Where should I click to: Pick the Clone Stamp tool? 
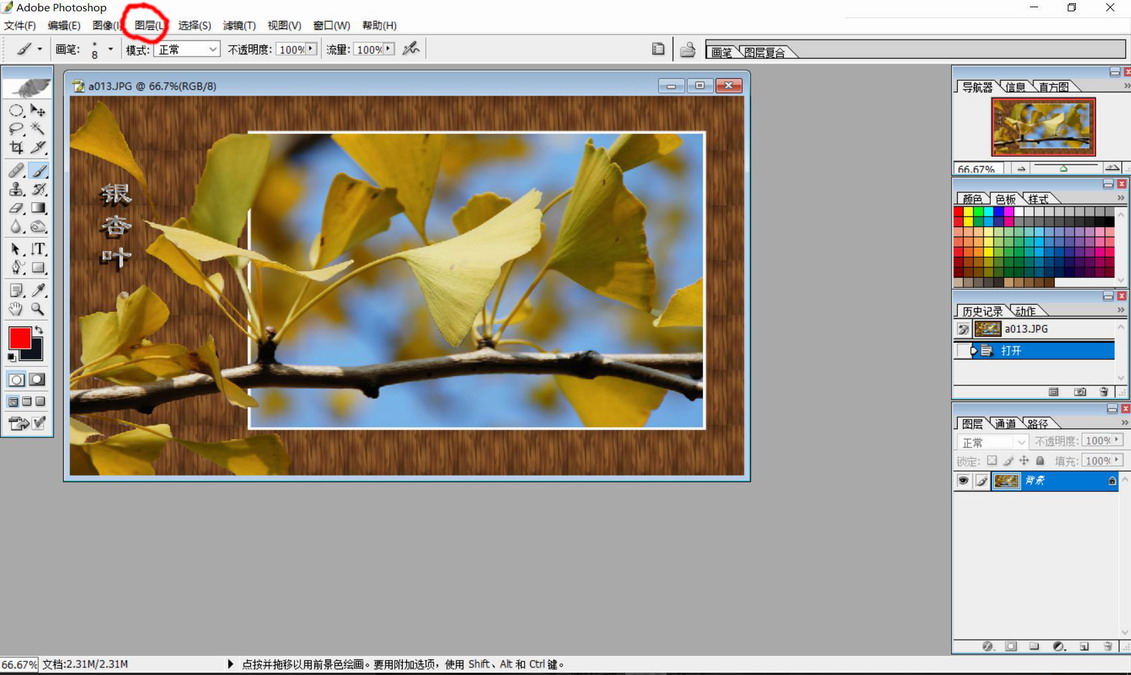tap(17, 189)
